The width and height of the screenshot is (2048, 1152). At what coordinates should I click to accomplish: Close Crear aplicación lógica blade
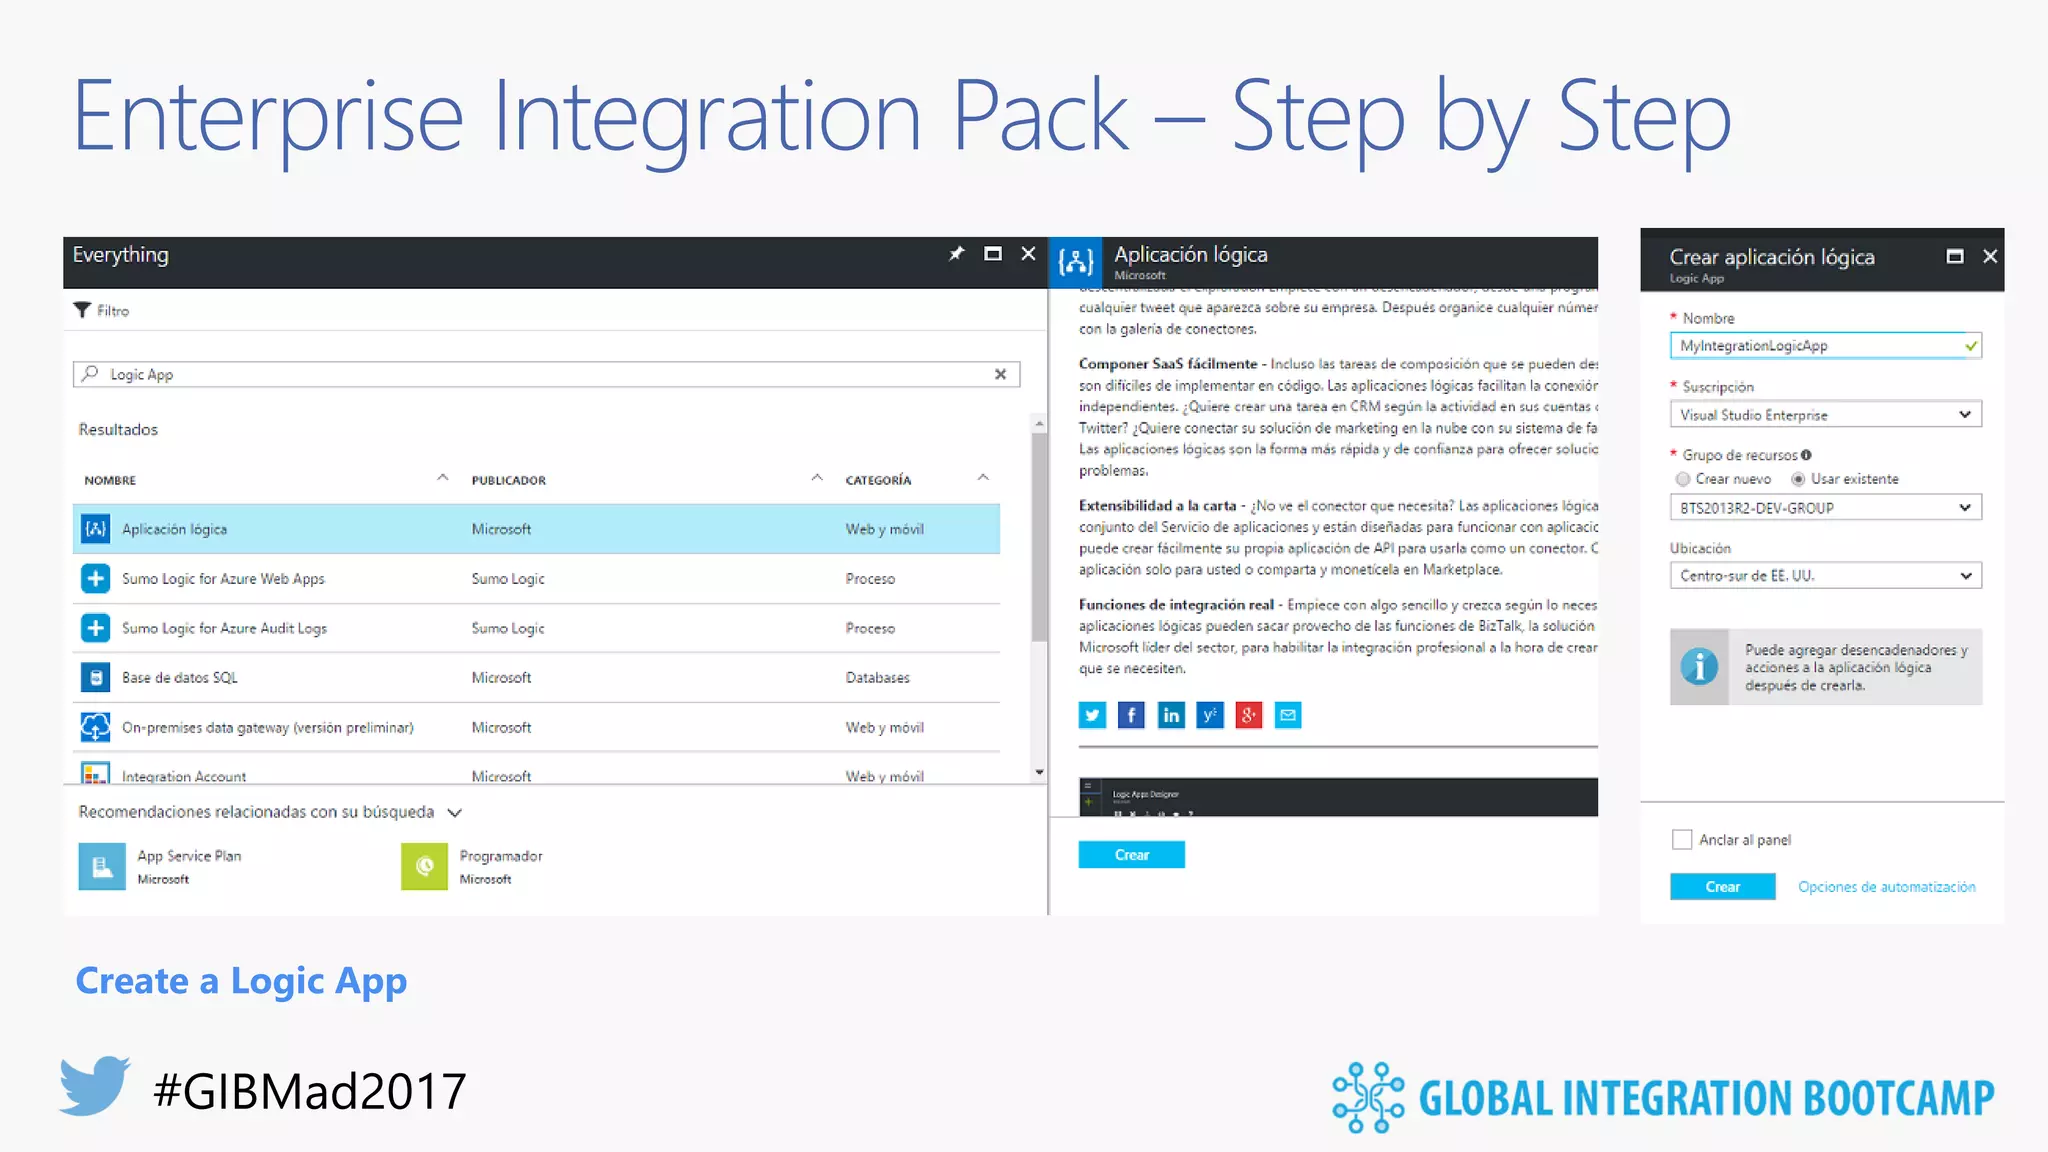pos(1990,256)
